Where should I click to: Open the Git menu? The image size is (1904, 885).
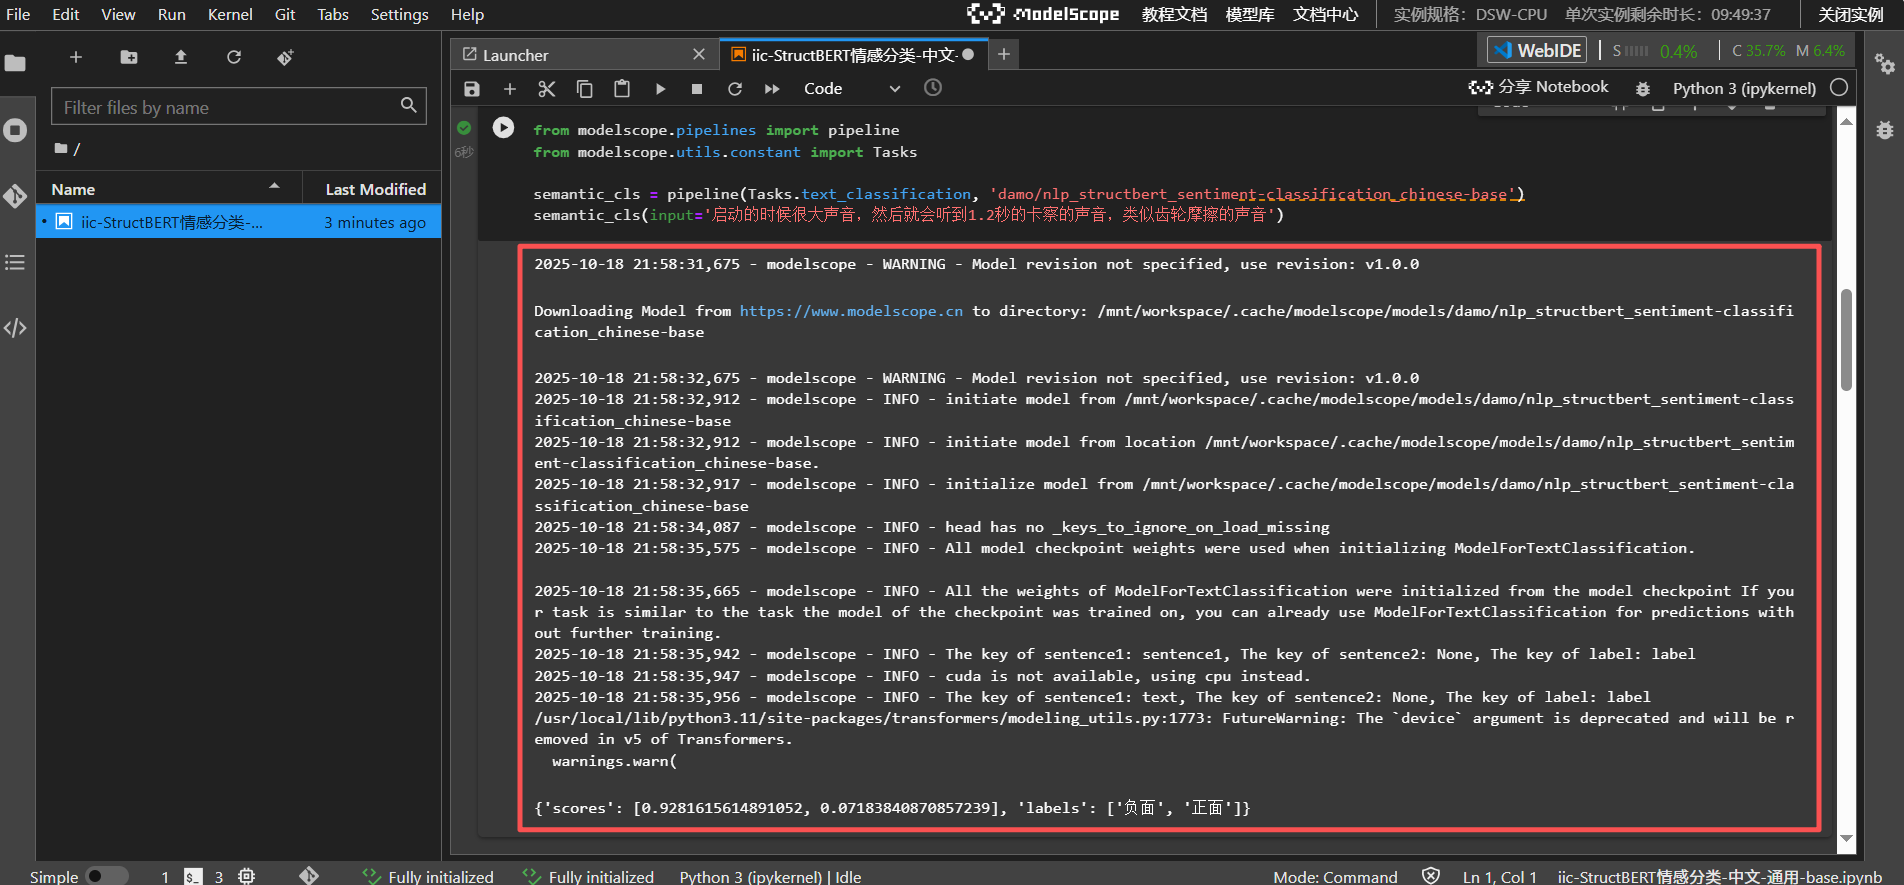[285, 14]
